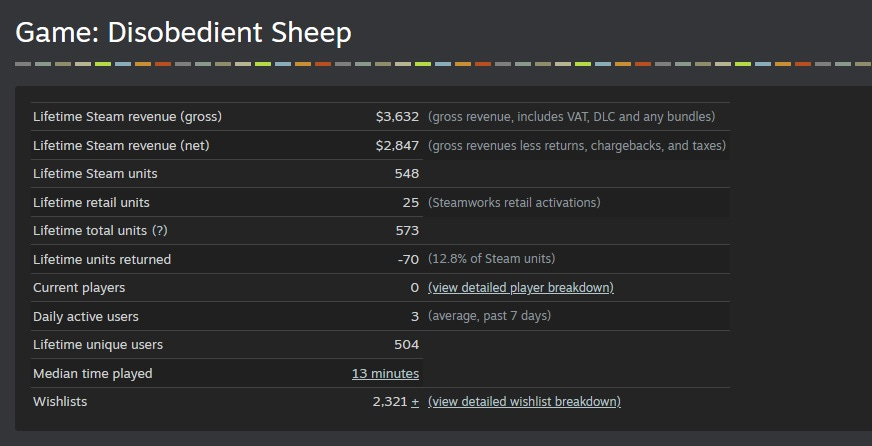The image size is (872, 446).
Task: Select the Game: Disobedient Sheep heading
Action: point(183,33)
